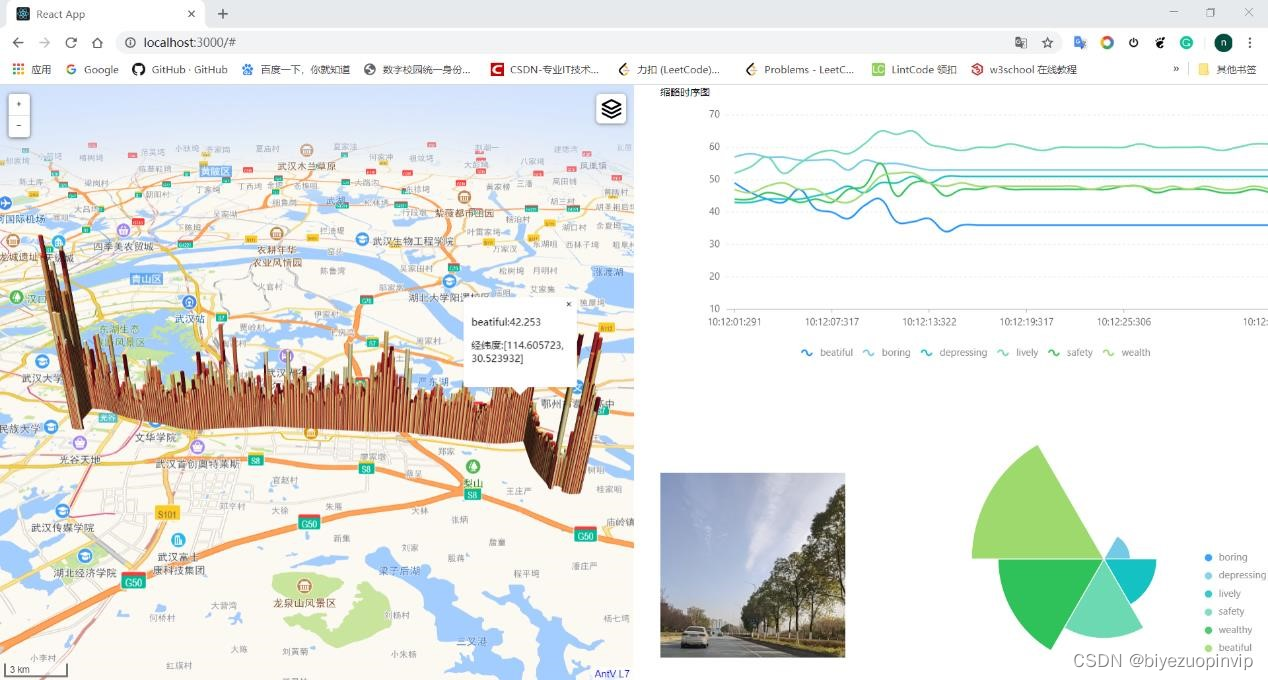This screenshot has height=680, width=1268.
Task: Zoom out the map with minus button
Action: click(19, 126)
